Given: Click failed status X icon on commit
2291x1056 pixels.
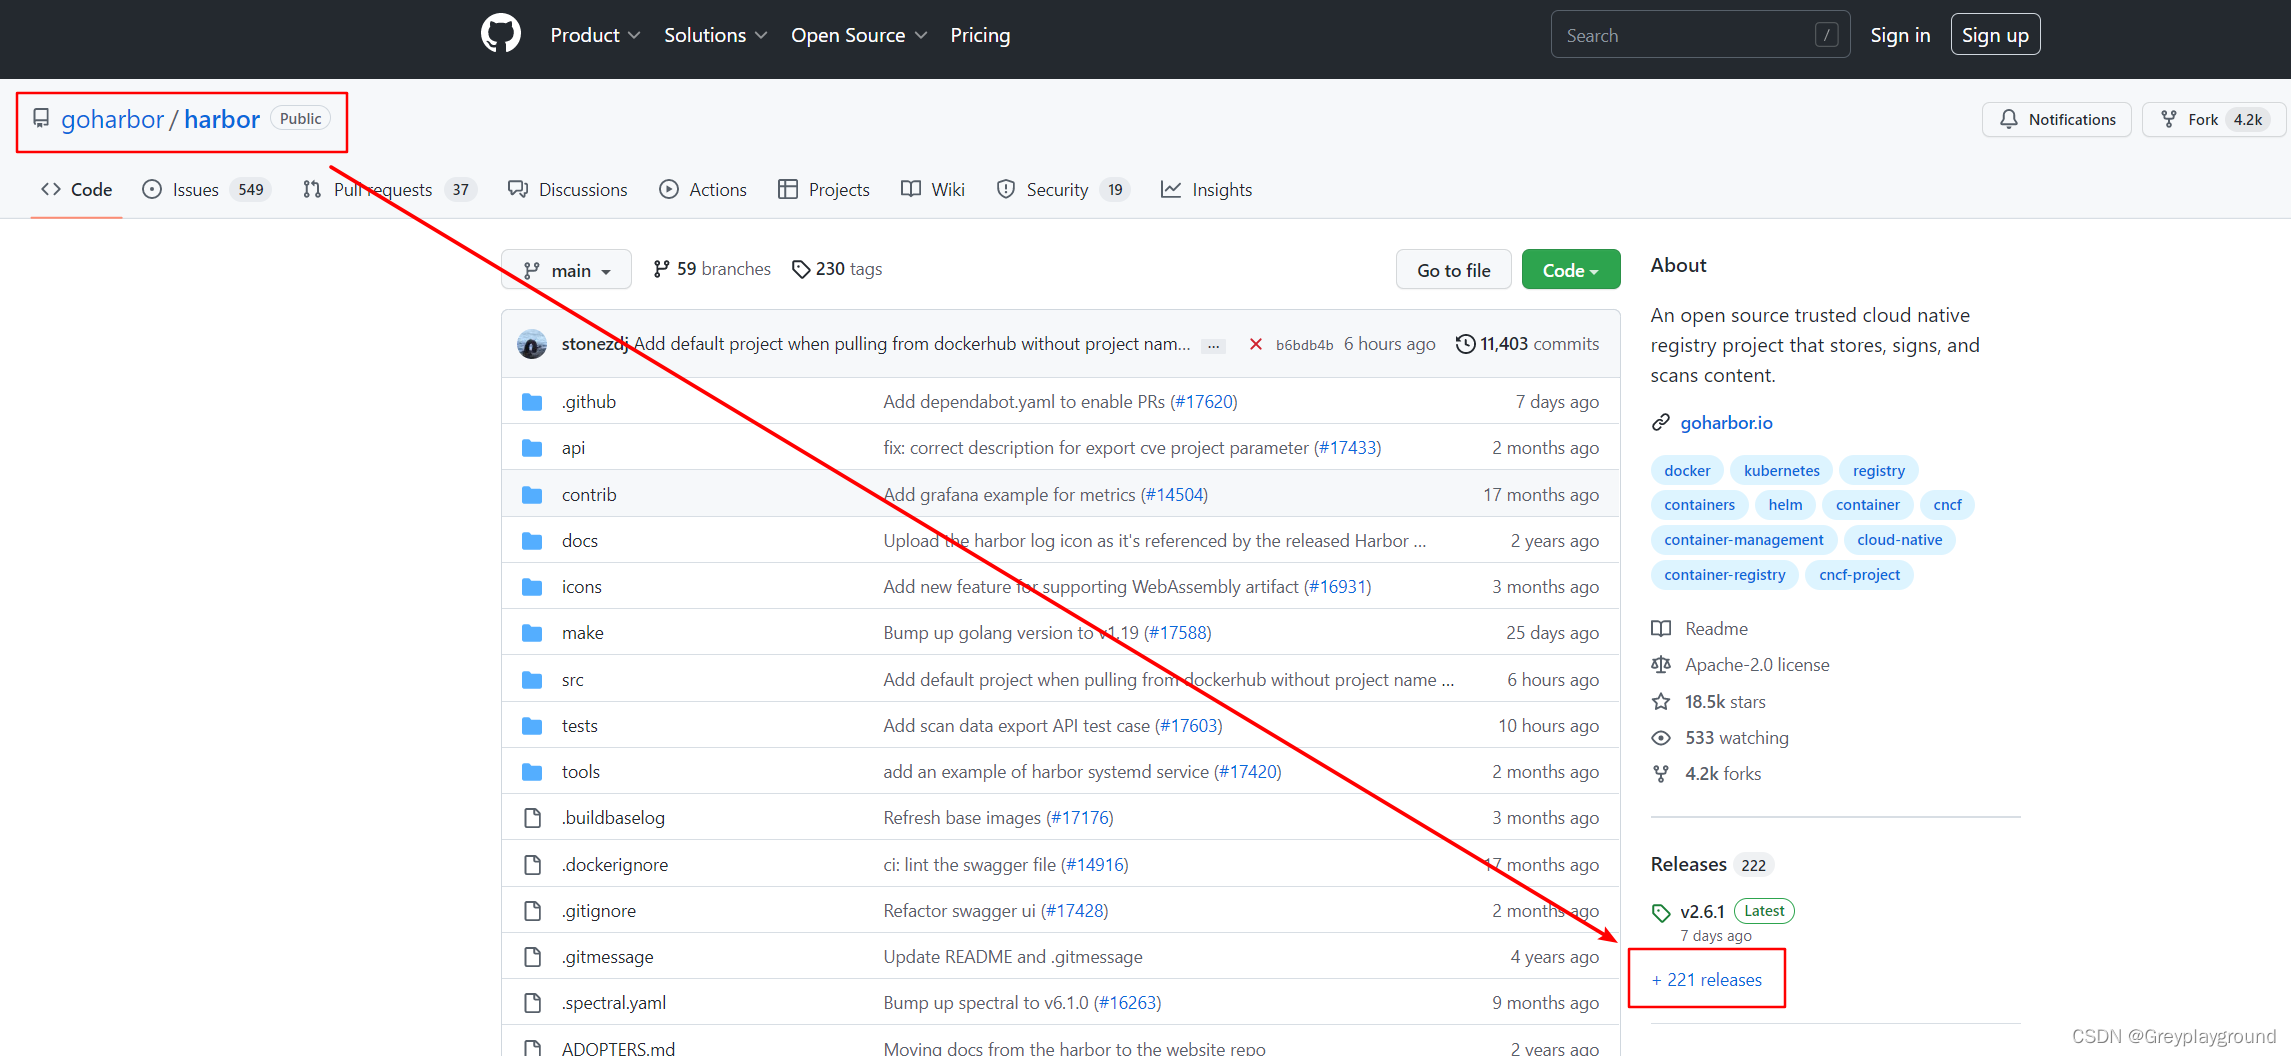Looking at the screenshot, I should pyautogui.click(x=1256, y=344).
